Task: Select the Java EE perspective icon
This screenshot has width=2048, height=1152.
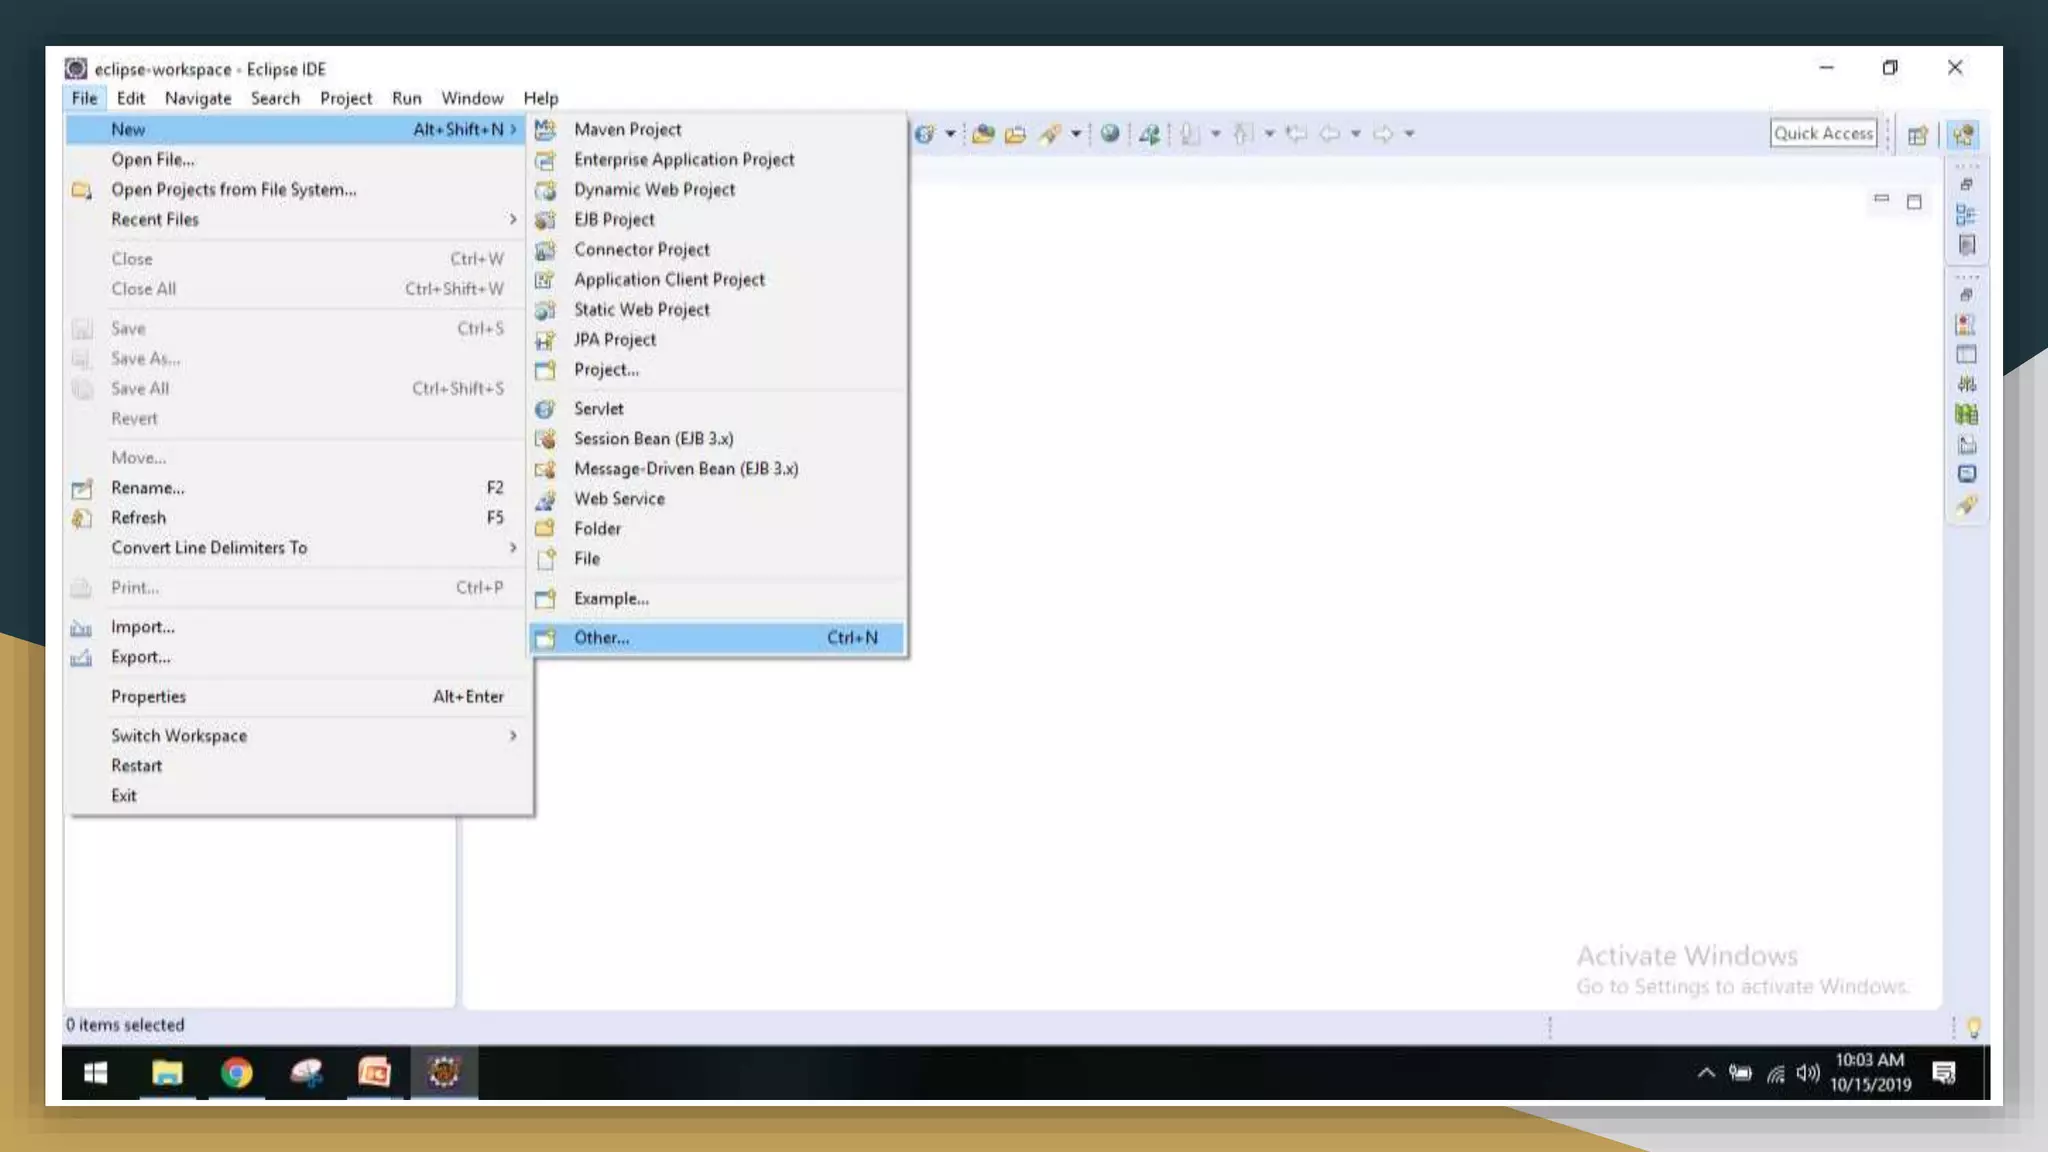Action: point(1964,135)
